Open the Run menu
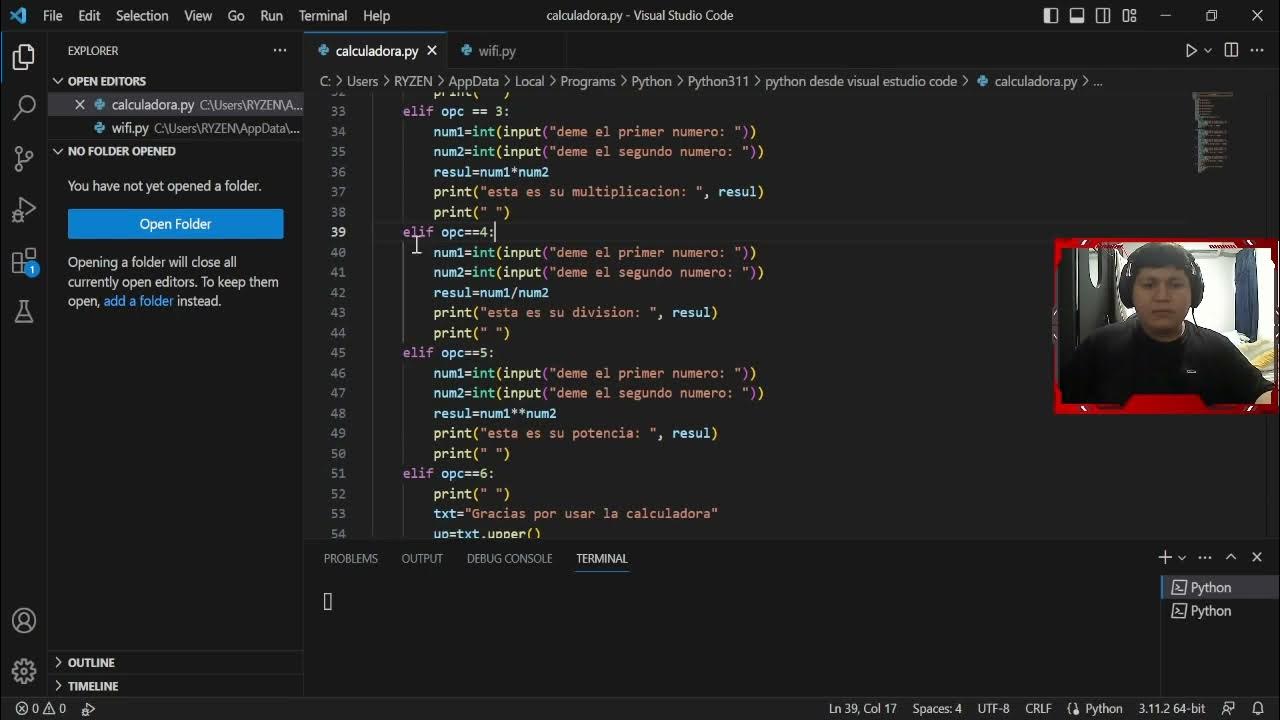This screenshot has width=1280, height=720. [x=271, y=16]
